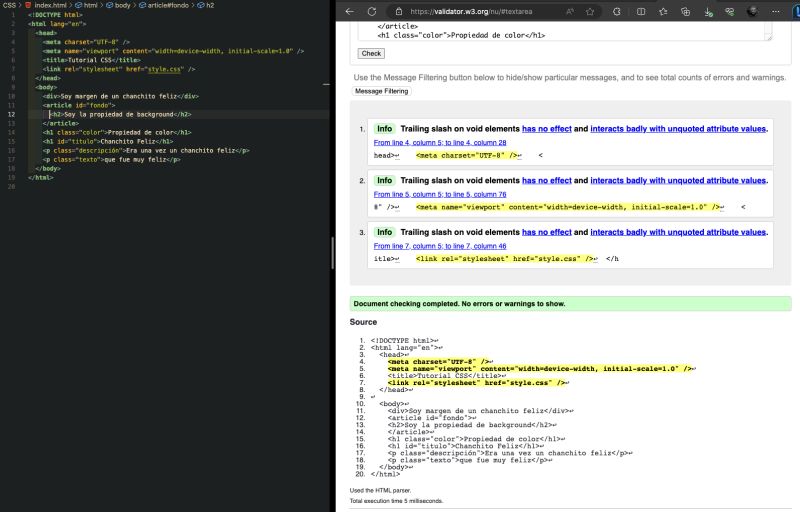Click highlighted meta charset code in message 1
Image resolution: width=800 pixels, height=512 pixels.
[468, 155]
